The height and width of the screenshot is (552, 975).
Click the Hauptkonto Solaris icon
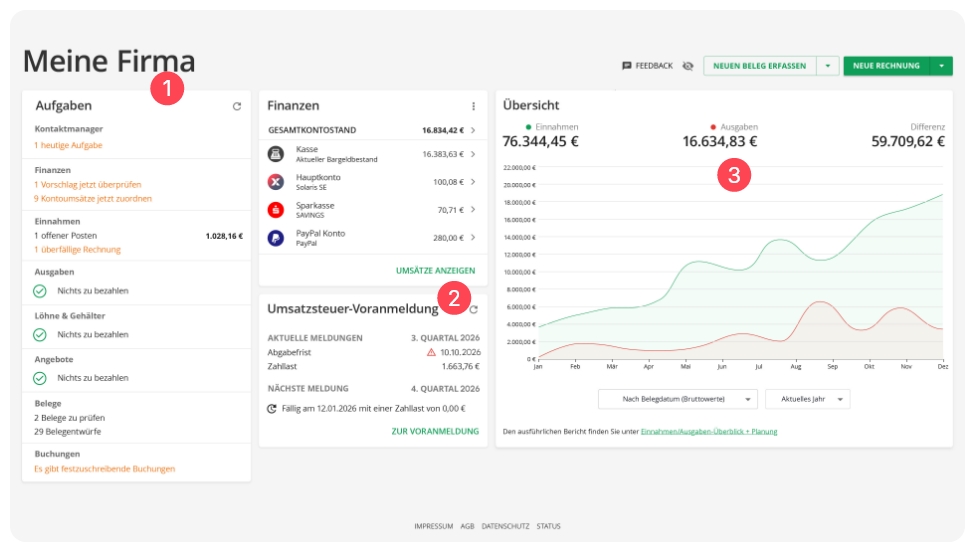pos(276,182)
